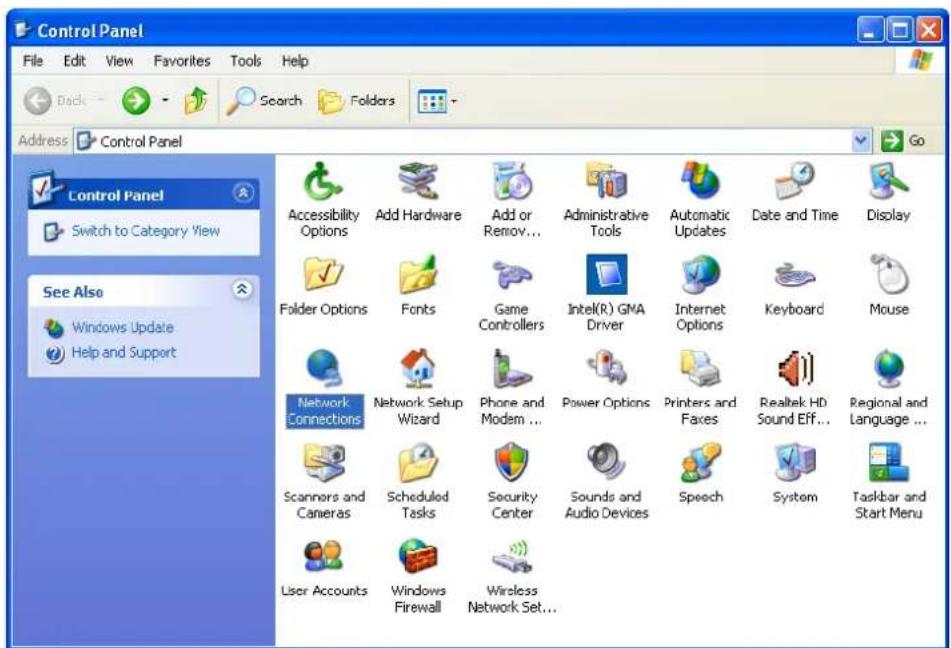Collapse the Control Panel sidebar section

tap(243, 193)
